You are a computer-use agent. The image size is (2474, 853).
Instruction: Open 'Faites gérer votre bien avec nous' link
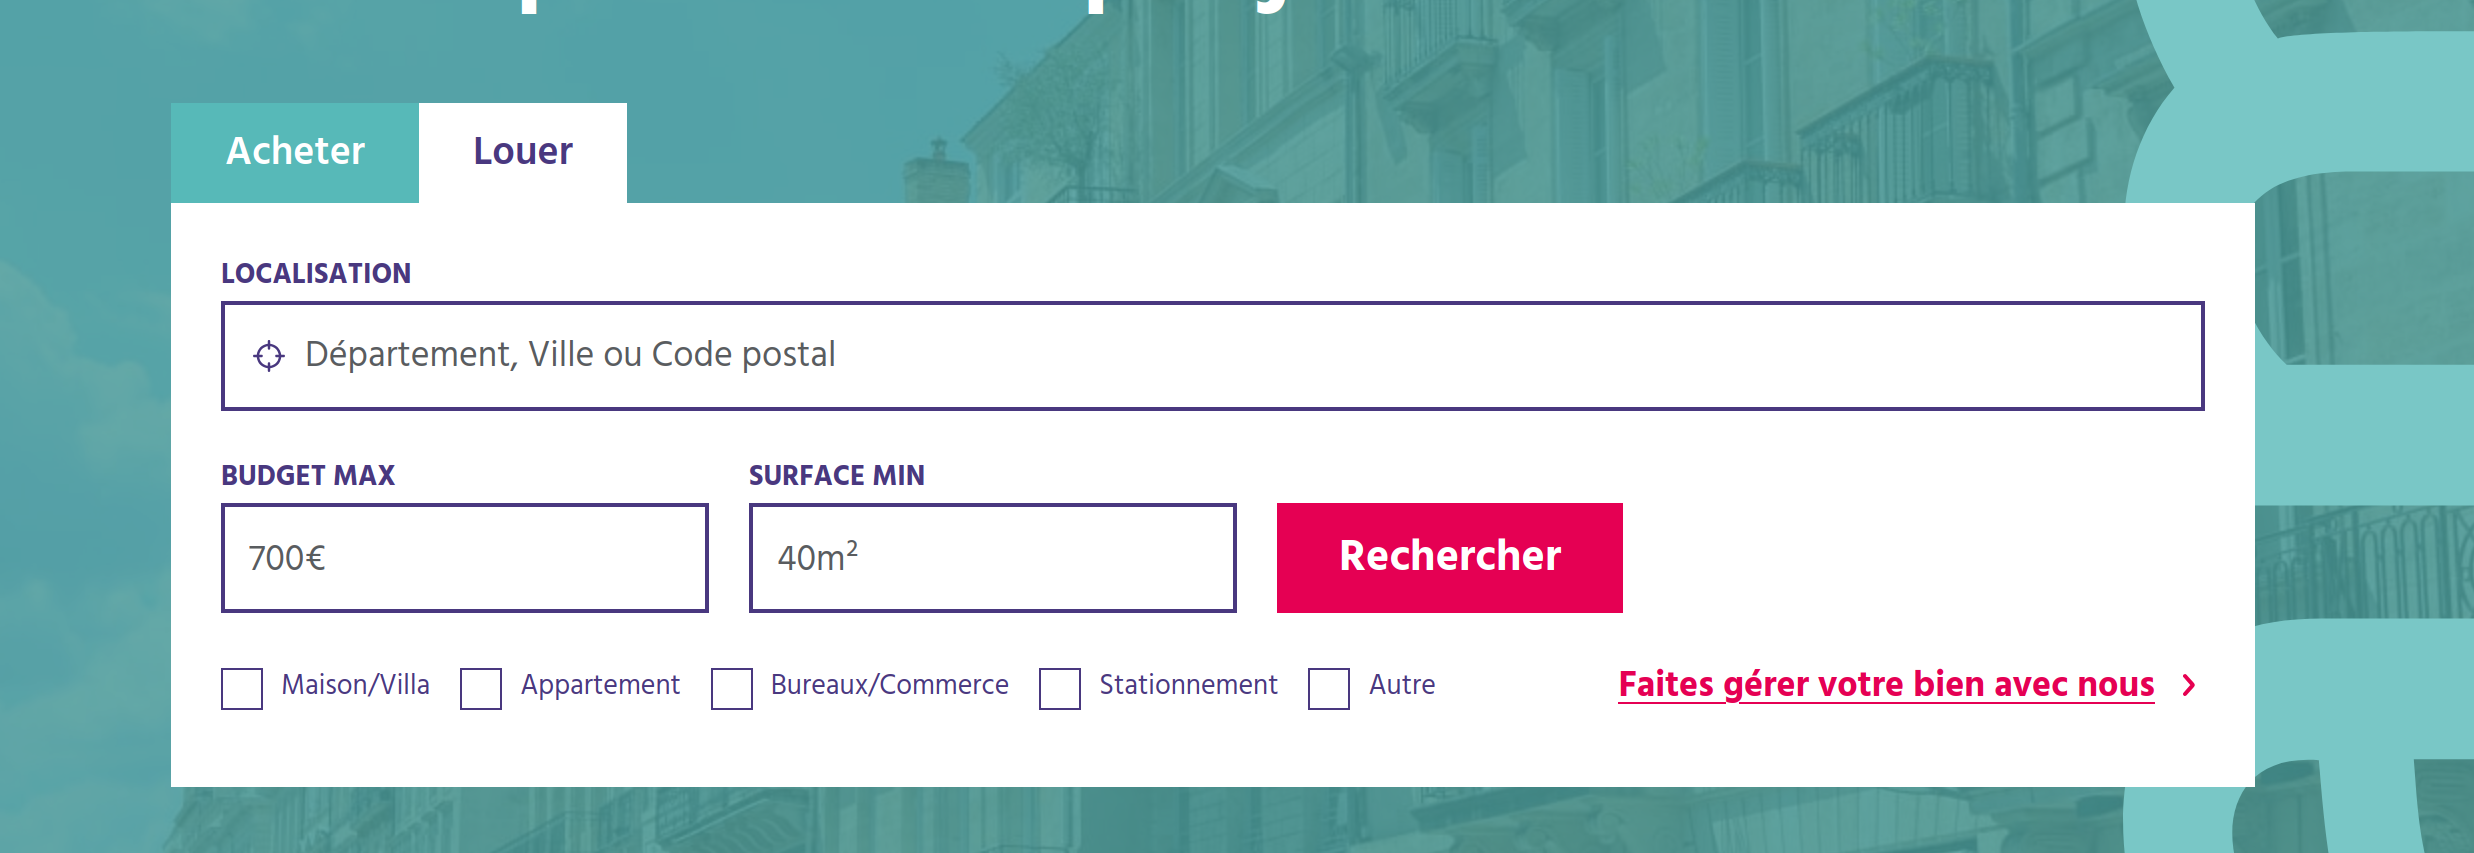1886,685
